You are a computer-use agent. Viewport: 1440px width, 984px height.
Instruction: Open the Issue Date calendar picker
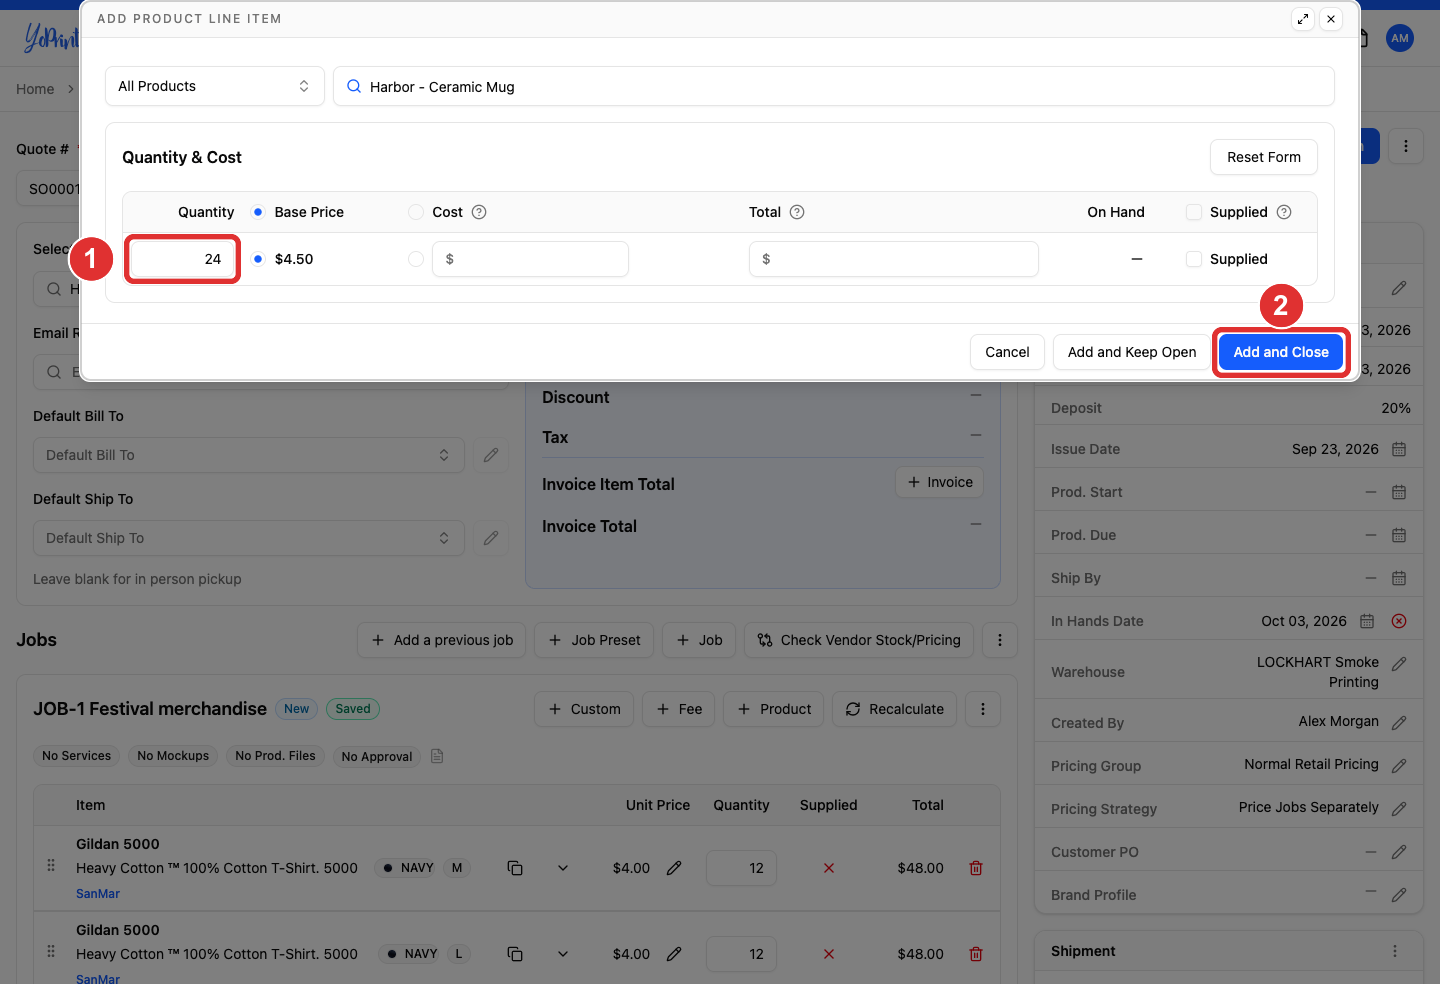pos(1399,449)
